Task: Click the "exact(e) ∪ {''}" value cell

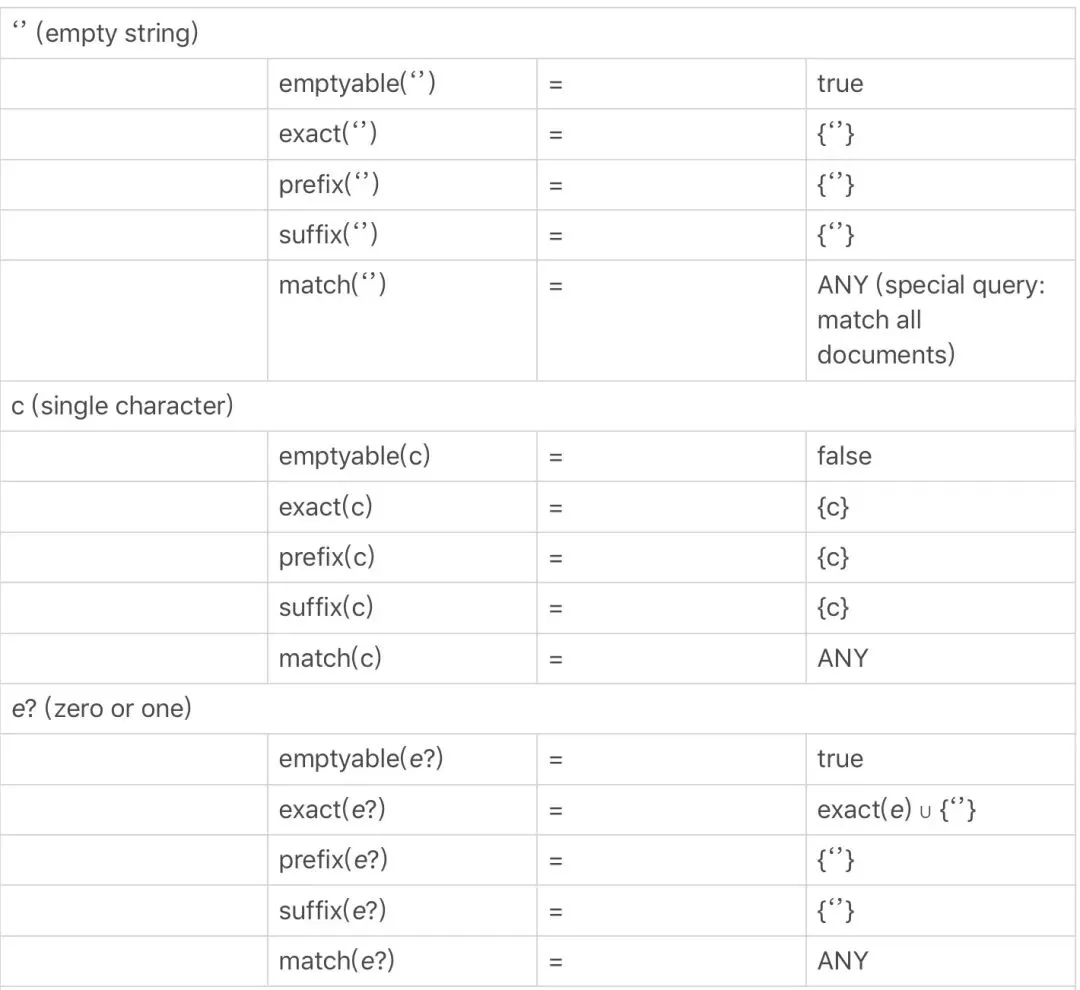Action: [x=896, y=810]
